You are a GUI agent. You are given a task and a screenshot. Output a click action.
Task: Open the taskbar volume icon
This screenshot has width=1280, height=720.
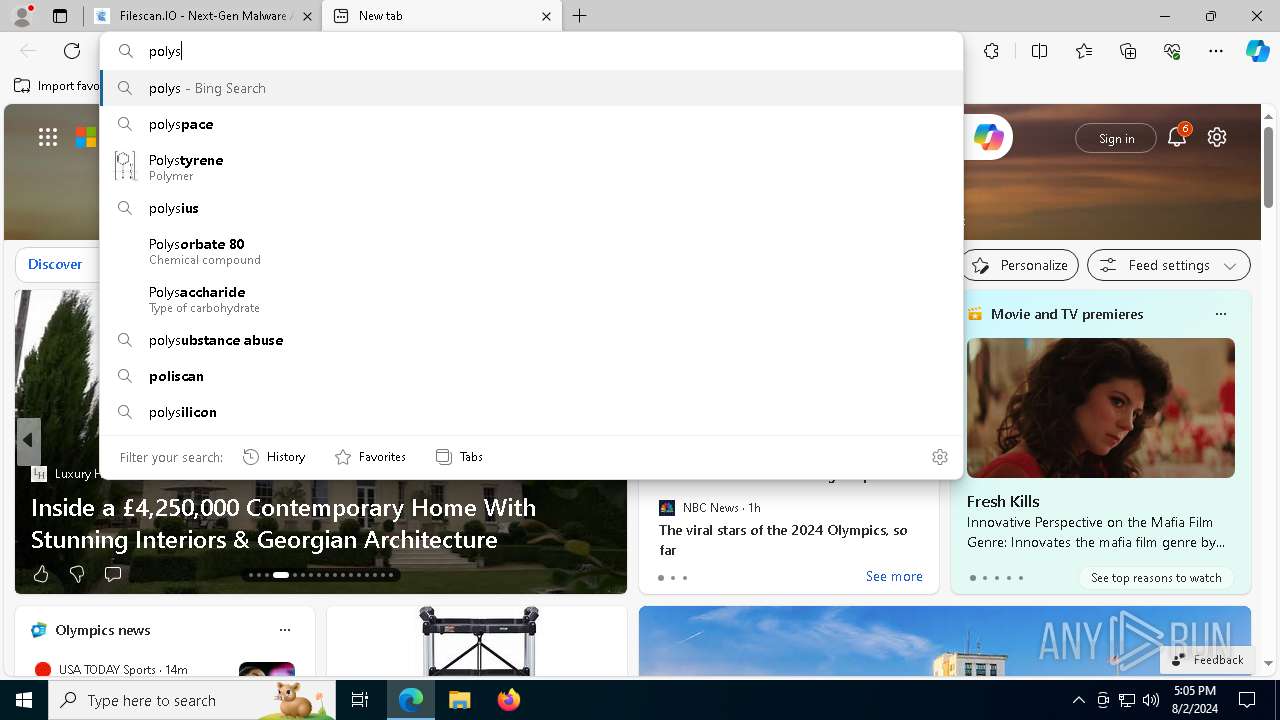[x=1151, y=700]
